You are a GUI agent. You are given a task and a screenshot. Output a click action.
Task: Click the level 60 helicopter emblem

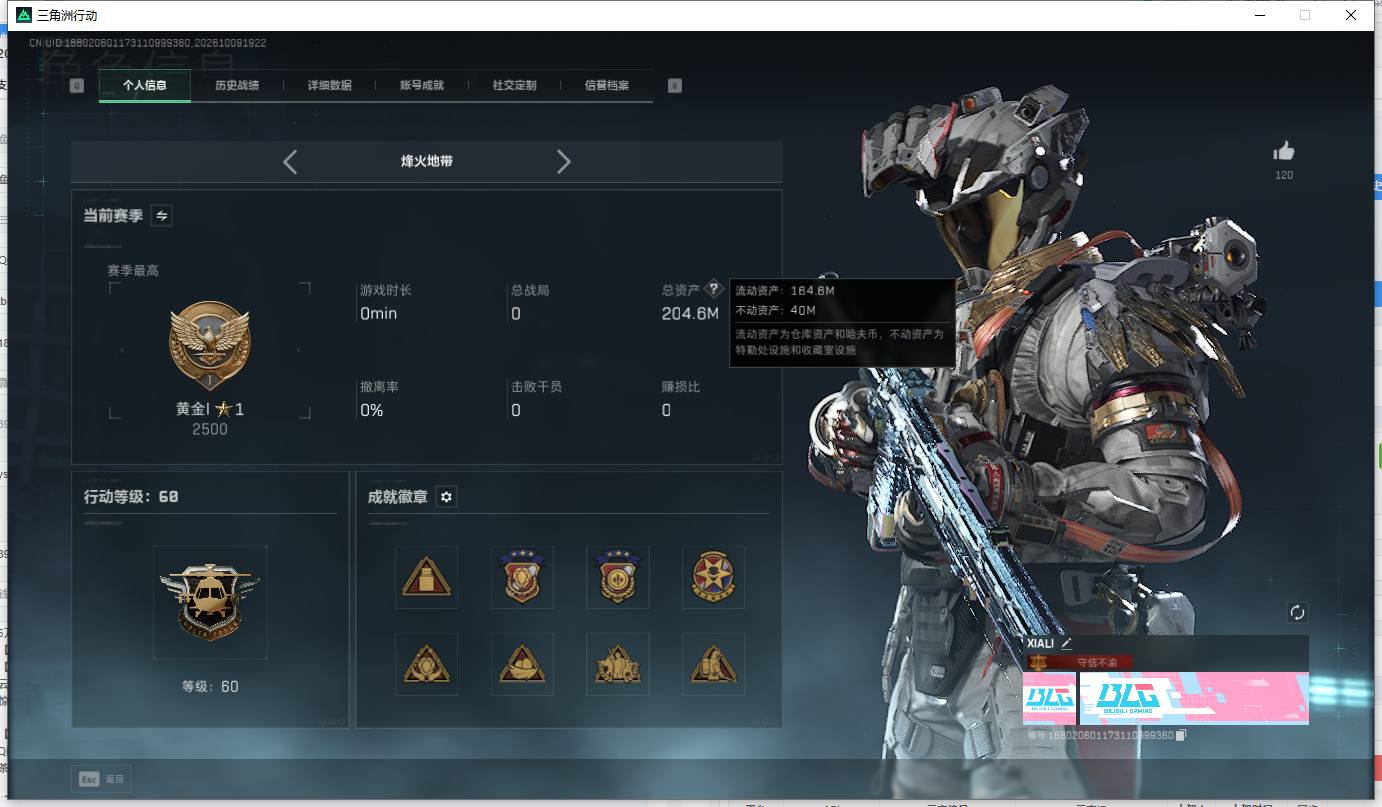[210, 602]
